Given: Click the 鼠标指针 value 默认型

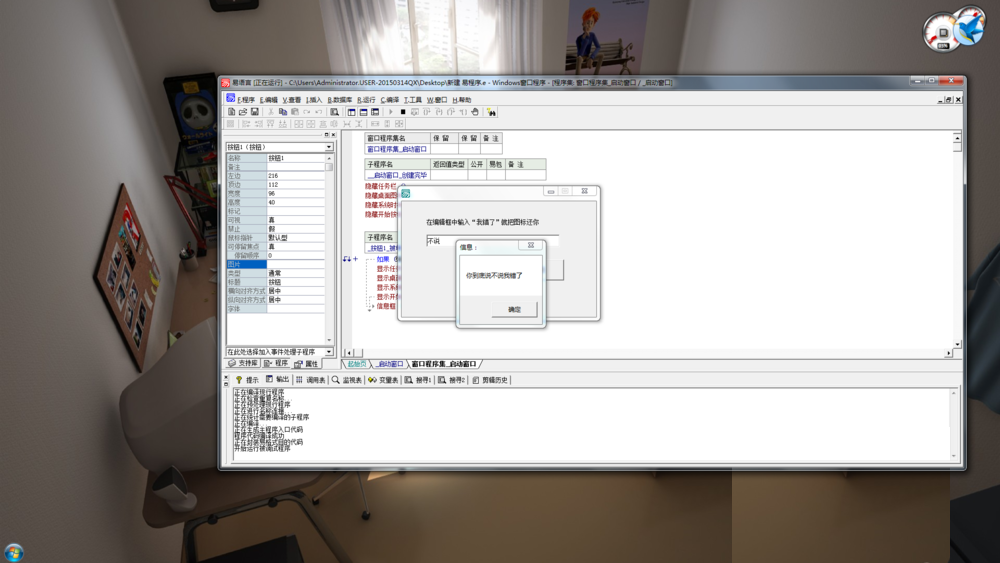Looking at the screenshot, I should pos(296,237).
